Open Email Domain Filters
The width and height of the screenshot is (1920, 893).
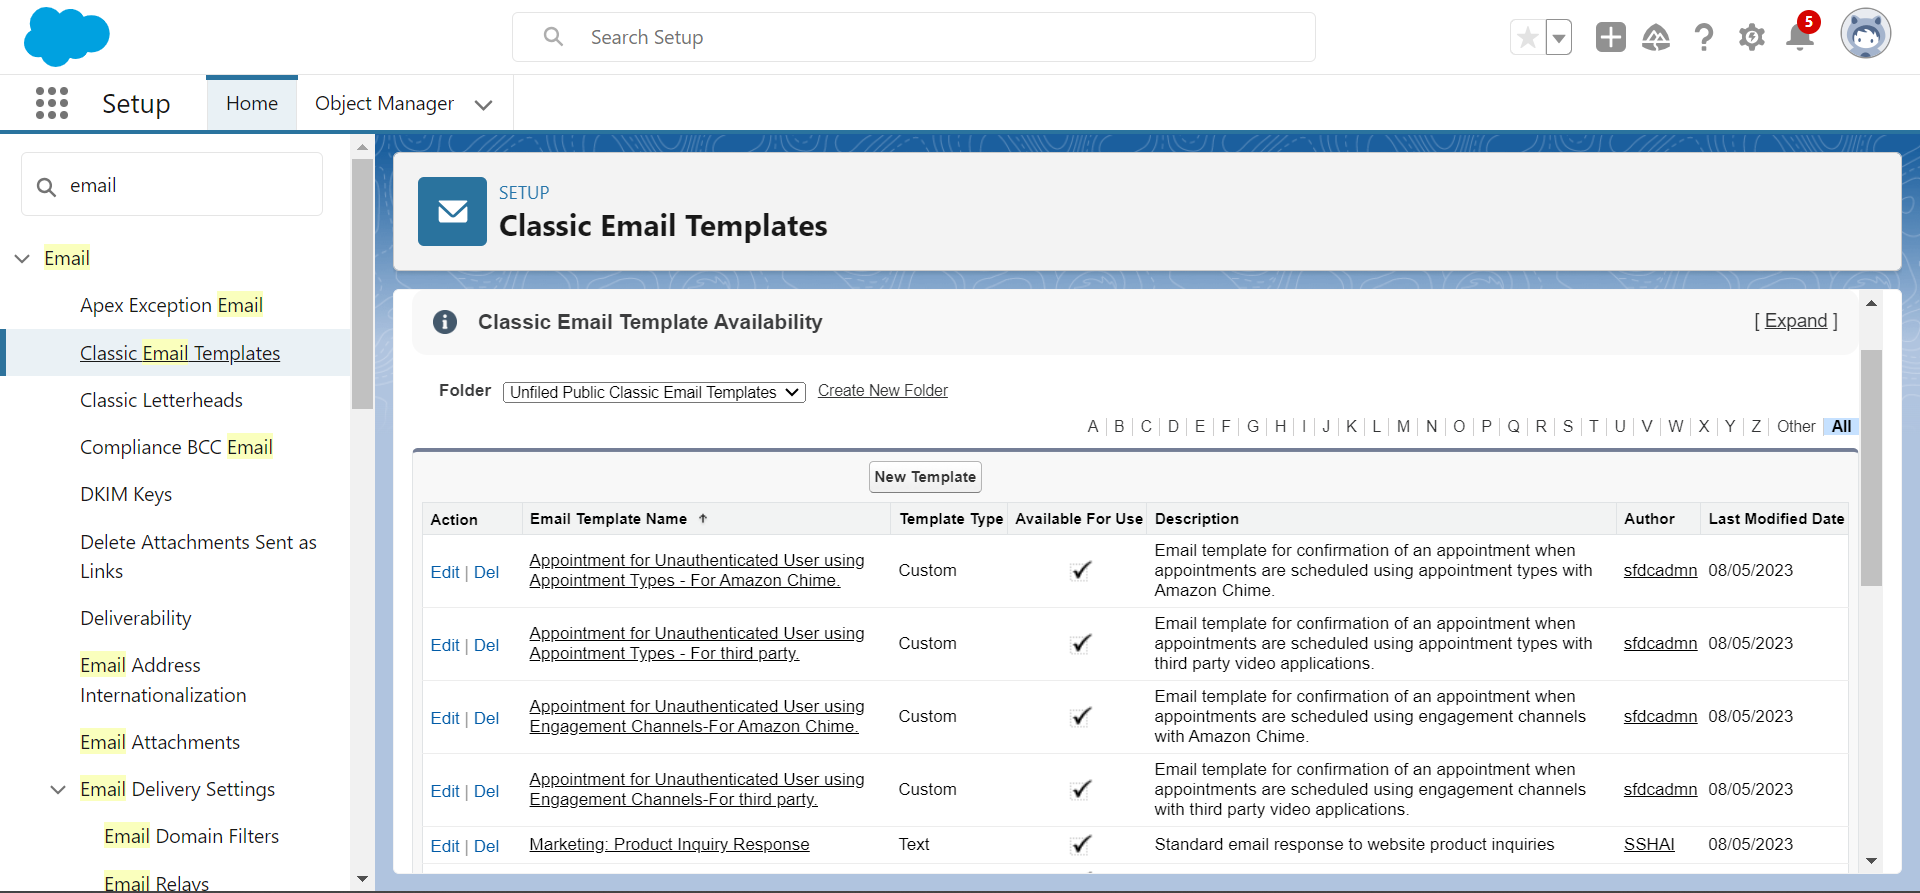pyautogui.click(x=191, y=836)
